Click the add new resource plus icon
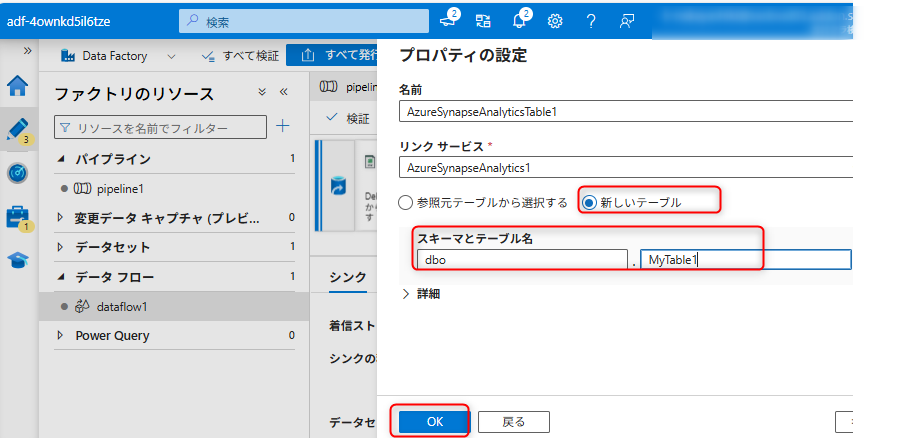This screenshot has width=909, height=438. click(282, 126)
